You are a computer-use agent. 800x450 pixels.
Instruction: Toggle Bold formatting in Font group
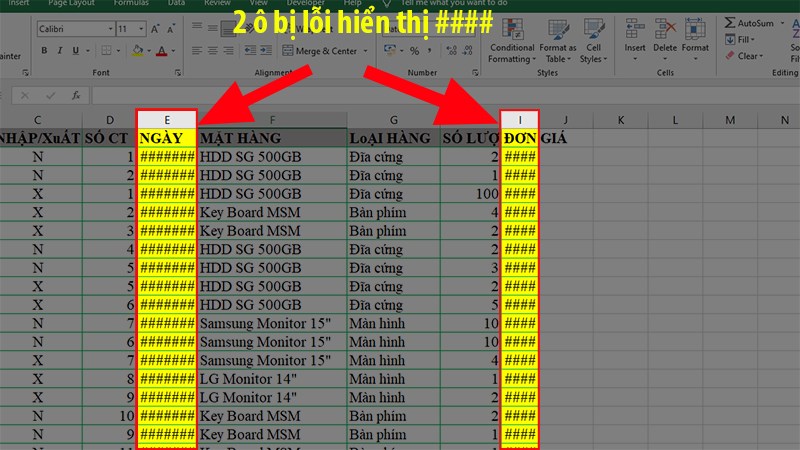45,50
